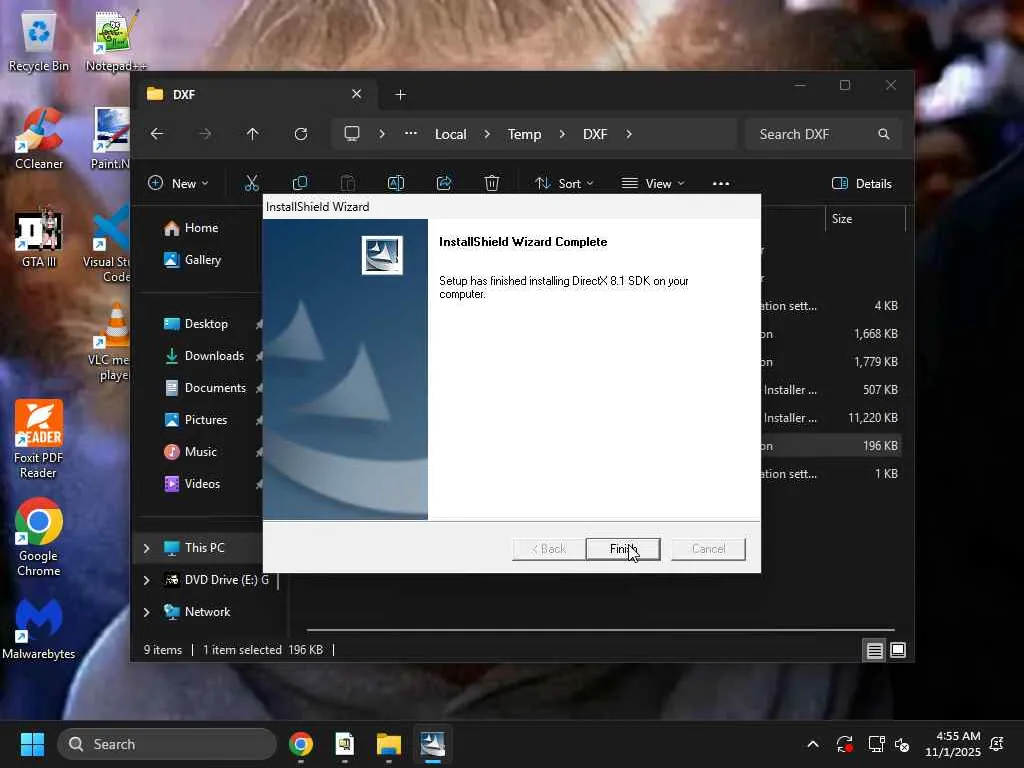Select the DXF tab
Image resolution: width=1024 pixels, height=768 pixels.
[255, 94]
